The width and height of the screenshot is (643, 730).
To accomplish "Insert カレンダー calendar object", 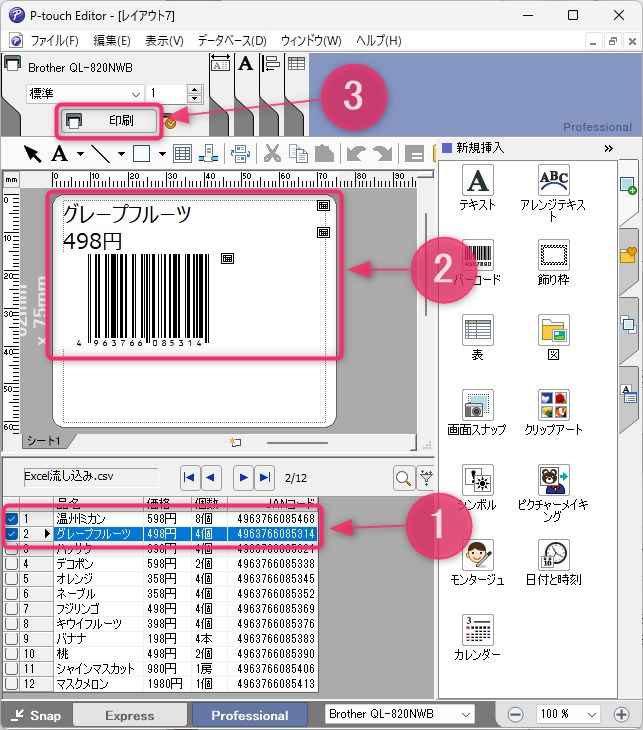I will pyautogui.click(x=477, y=638).
